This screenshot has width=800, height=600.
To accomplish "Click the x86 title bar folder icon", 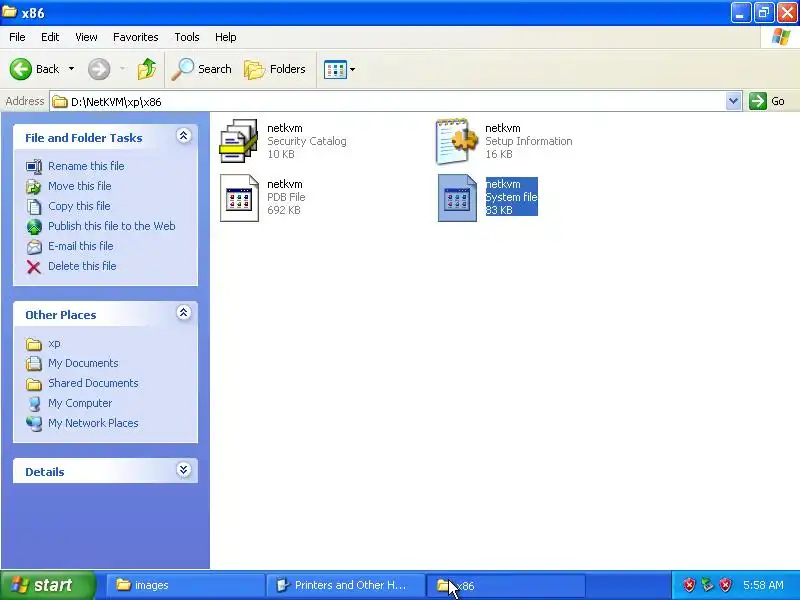I will click(9, 12).
